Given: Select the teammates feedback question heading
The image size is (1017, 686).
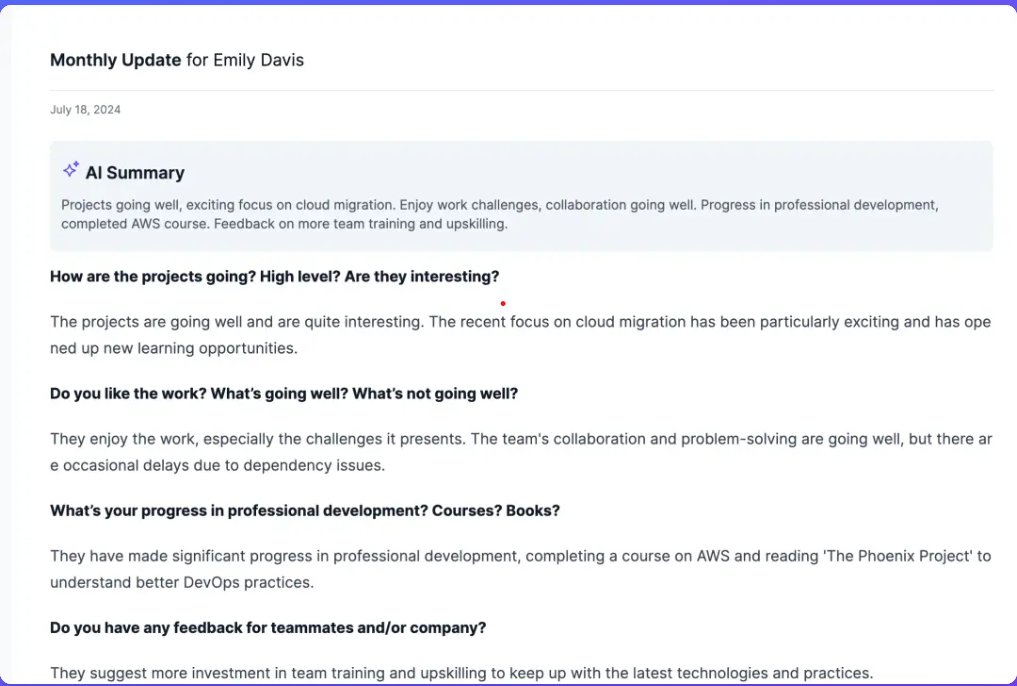Looking at the screenshot, I should tap(267, 627).
